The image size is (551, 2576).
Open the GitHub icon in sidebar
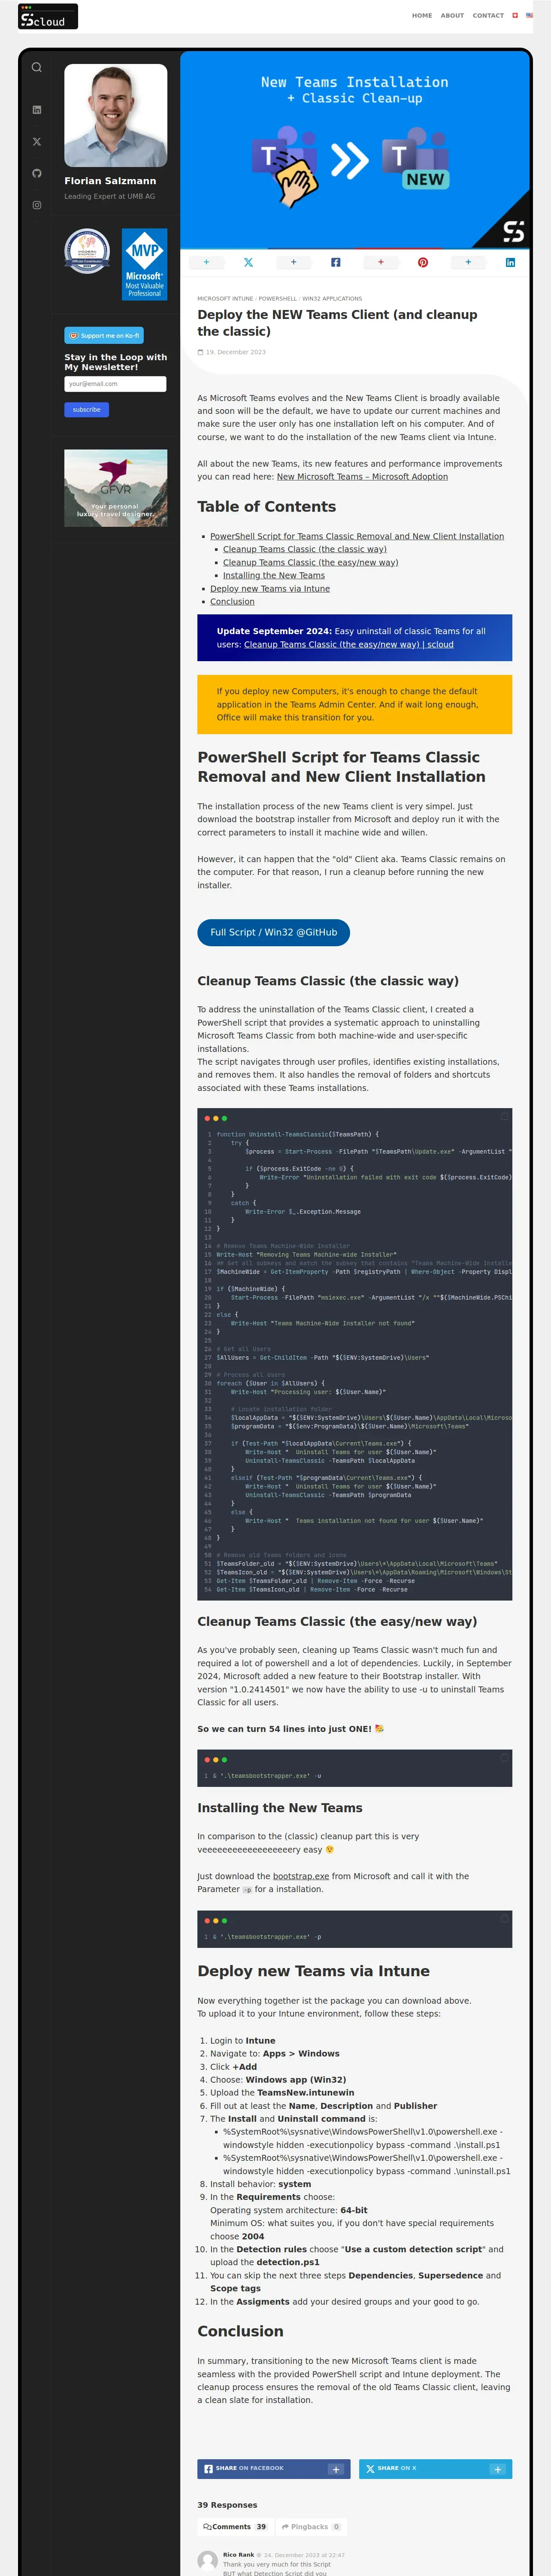37,173
